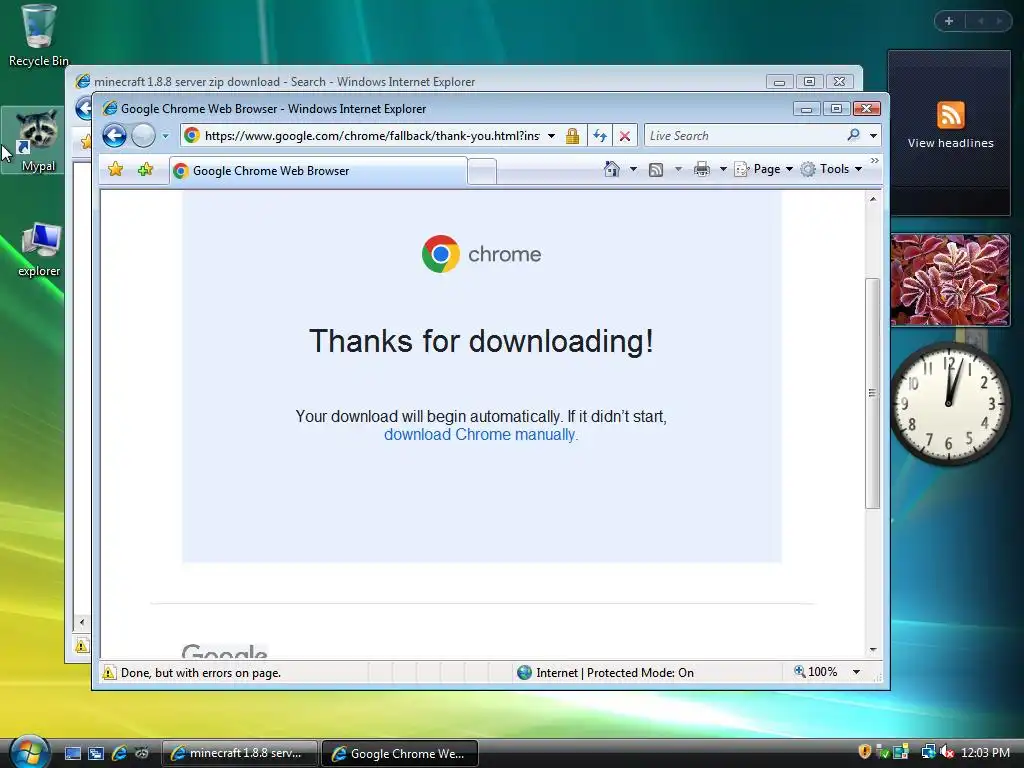The width and height of the screenshot is (1024, 768).
Task: Open the Tools menu
Action: (x=831, y=169)
